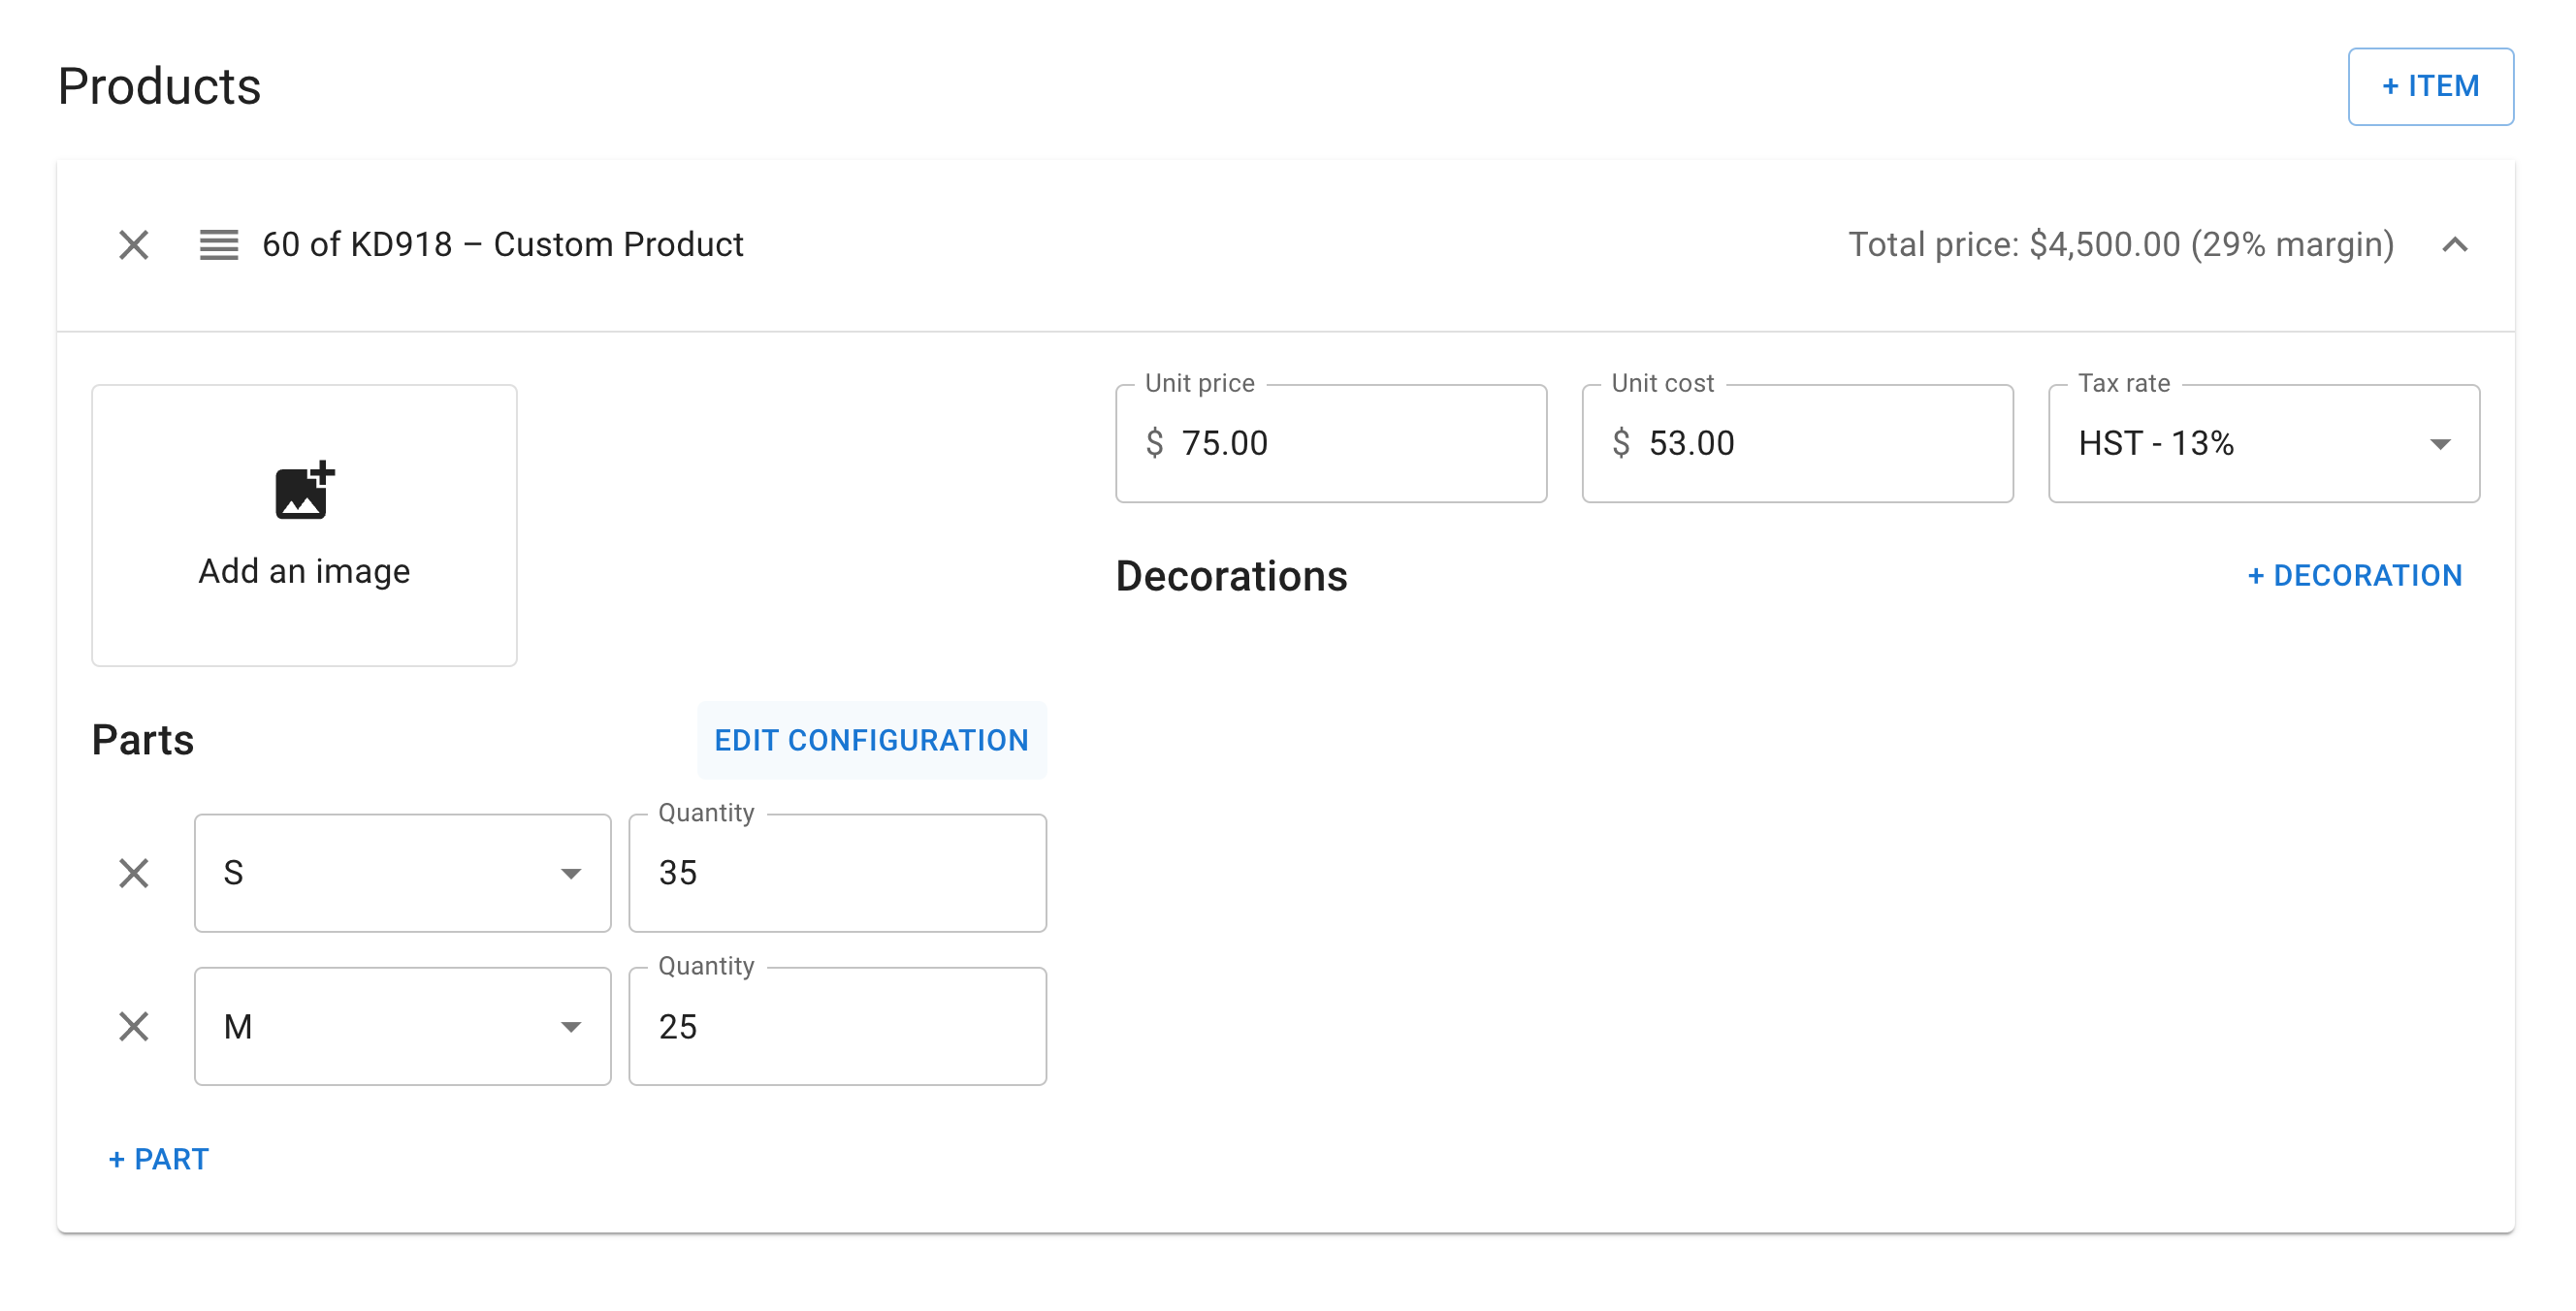
Task: Add a new decoration
Action: (x=2354, y=576)
